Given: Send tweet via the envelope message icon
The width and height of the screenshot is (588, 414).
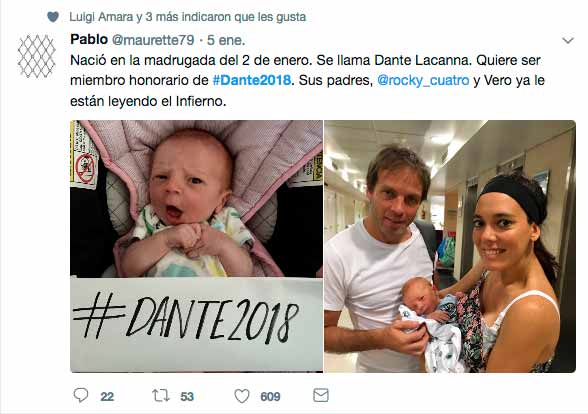Looking at the screenshot, I should click(321, 395).
